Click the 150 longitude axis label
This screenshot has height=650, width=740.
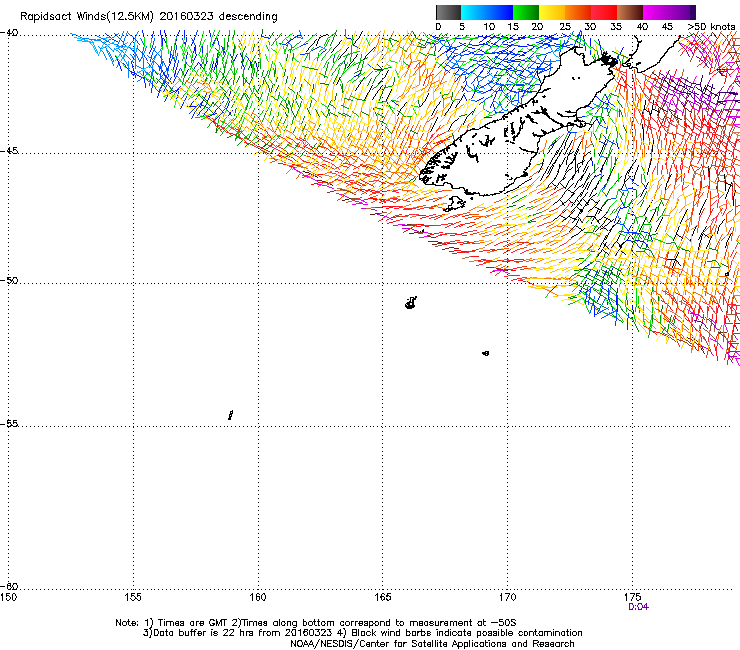[8, 597]
